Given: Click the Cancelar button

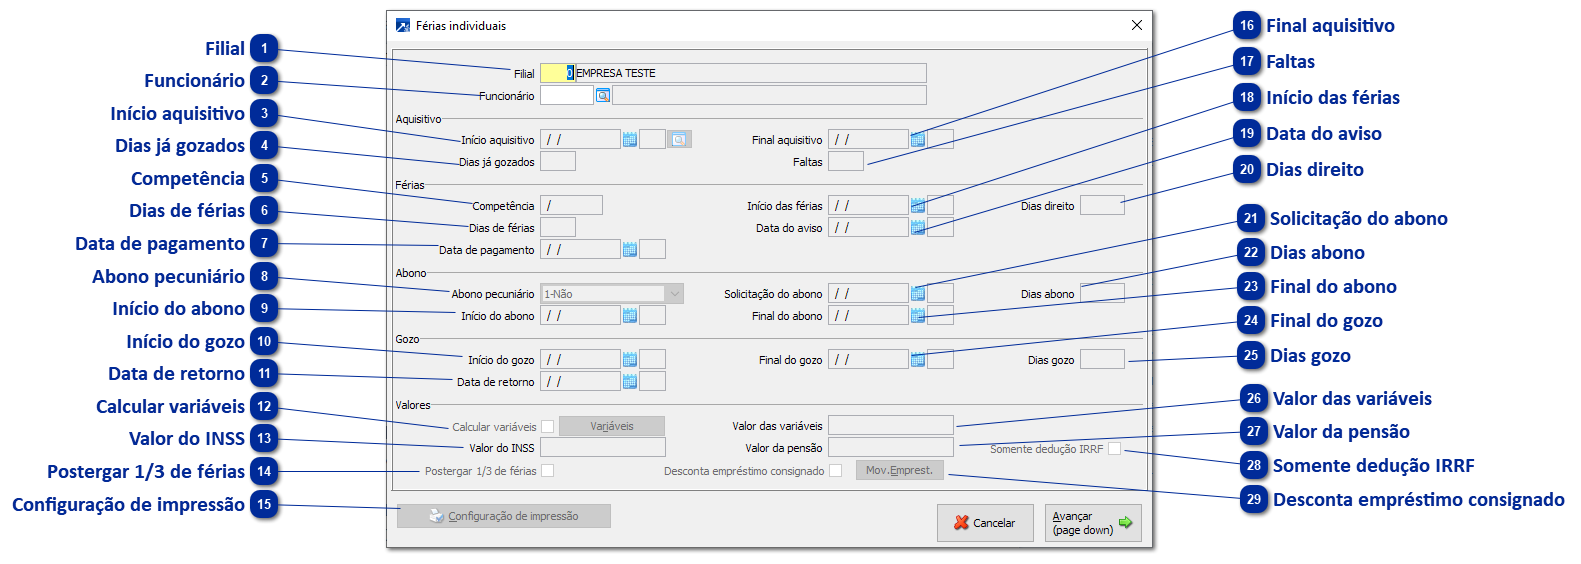Looking at the screenshot, I should pos(985,523).
